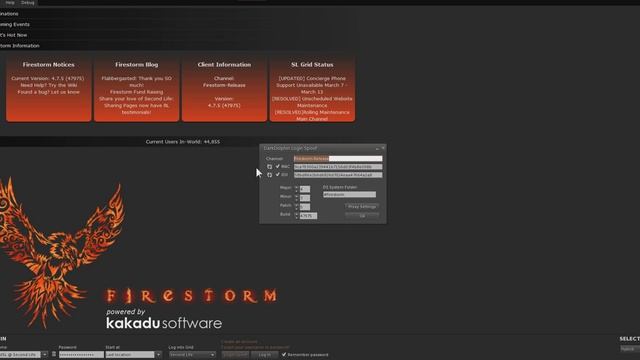Click the Rolling Maintenance Main Channel status link
The image size is (640, 360).
[x=312, y=116]
